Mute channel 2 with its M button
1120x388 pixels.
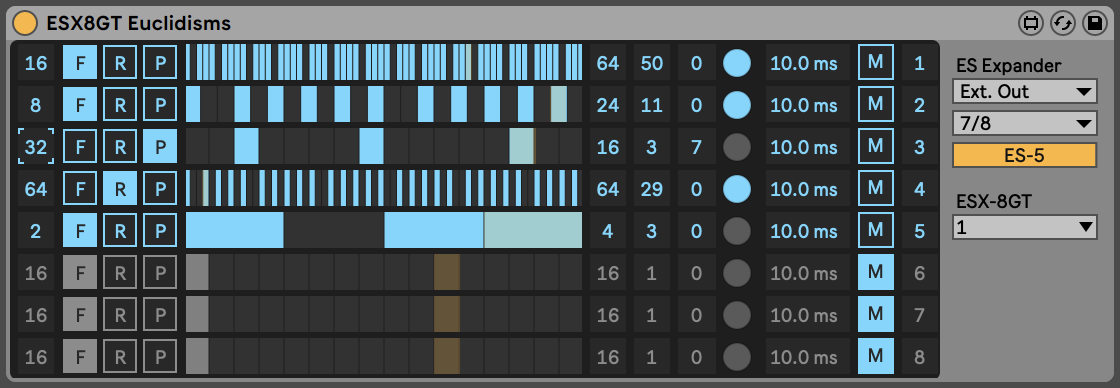point(876,105)
